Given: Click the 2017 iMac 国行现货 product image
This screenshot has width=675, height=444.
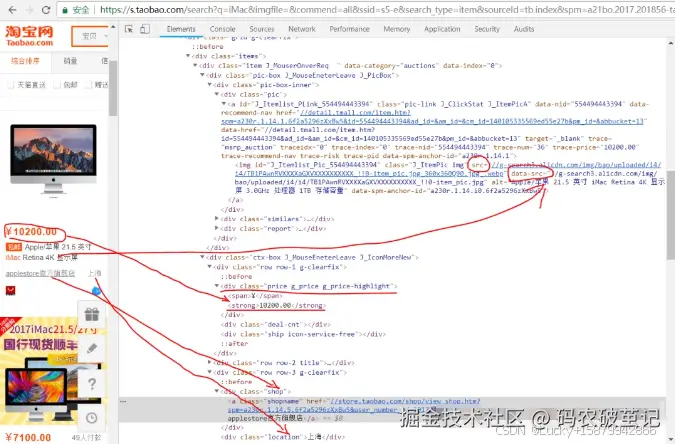Looking at the screenshot, I should pyautogui.click(x=51, y=369).
